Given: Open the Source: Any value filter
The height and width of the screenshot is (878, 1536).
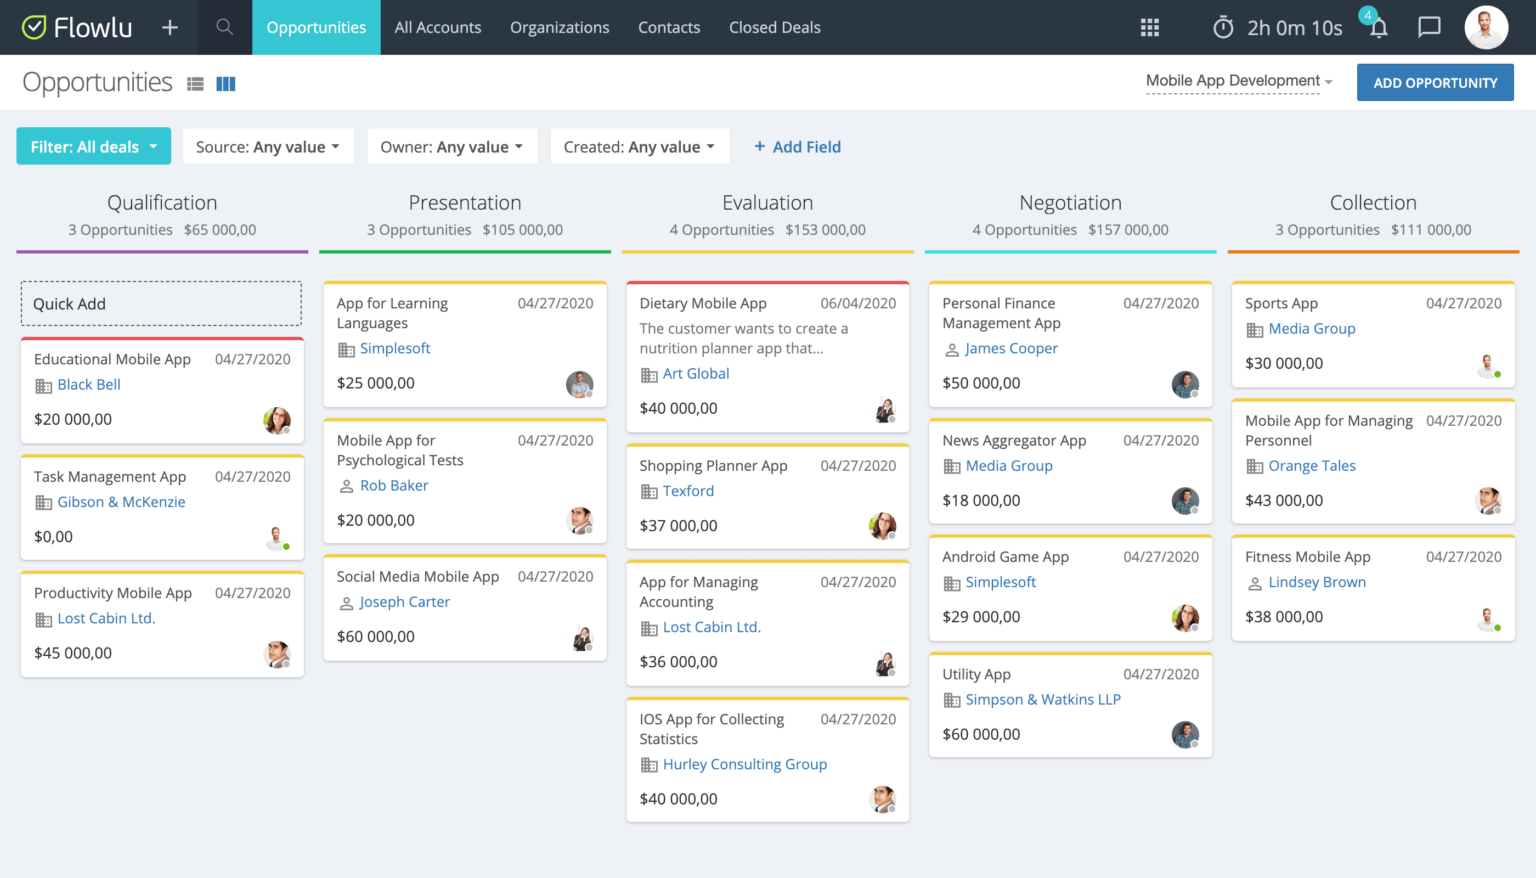Looking at the screenshot, I should point(268,146).
